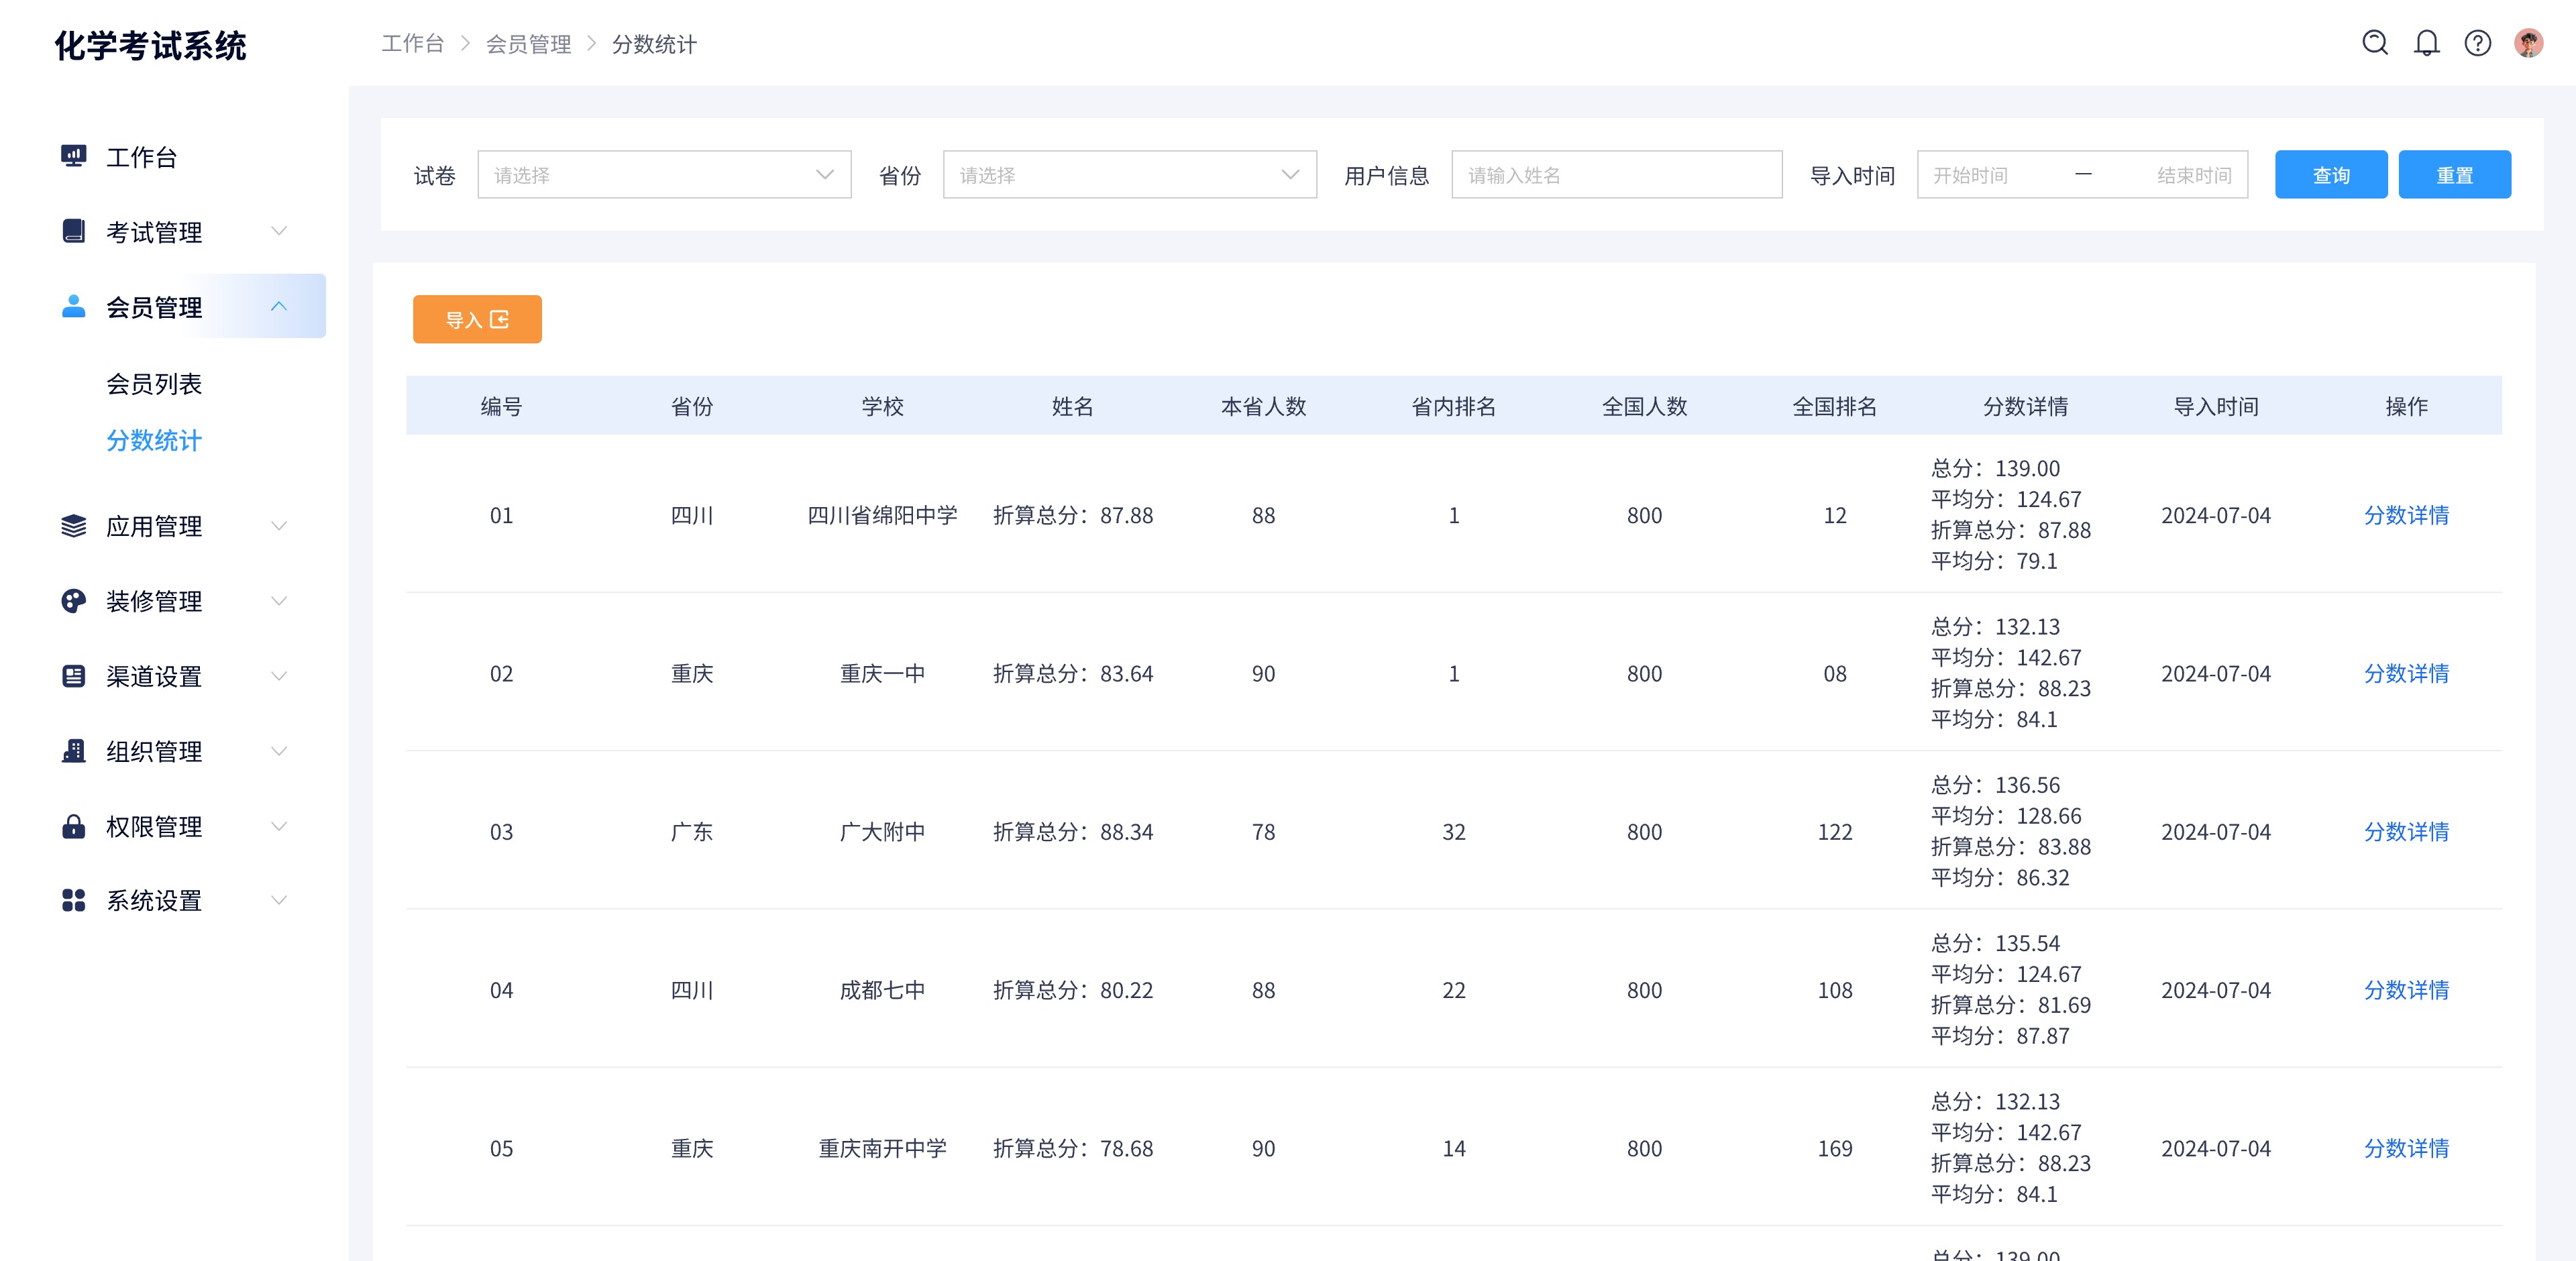Switch to 会员列表 in the sidebar
The width and height of the screenshot is (2576, 1261).
pyautogui.click(x=155, y=384)
